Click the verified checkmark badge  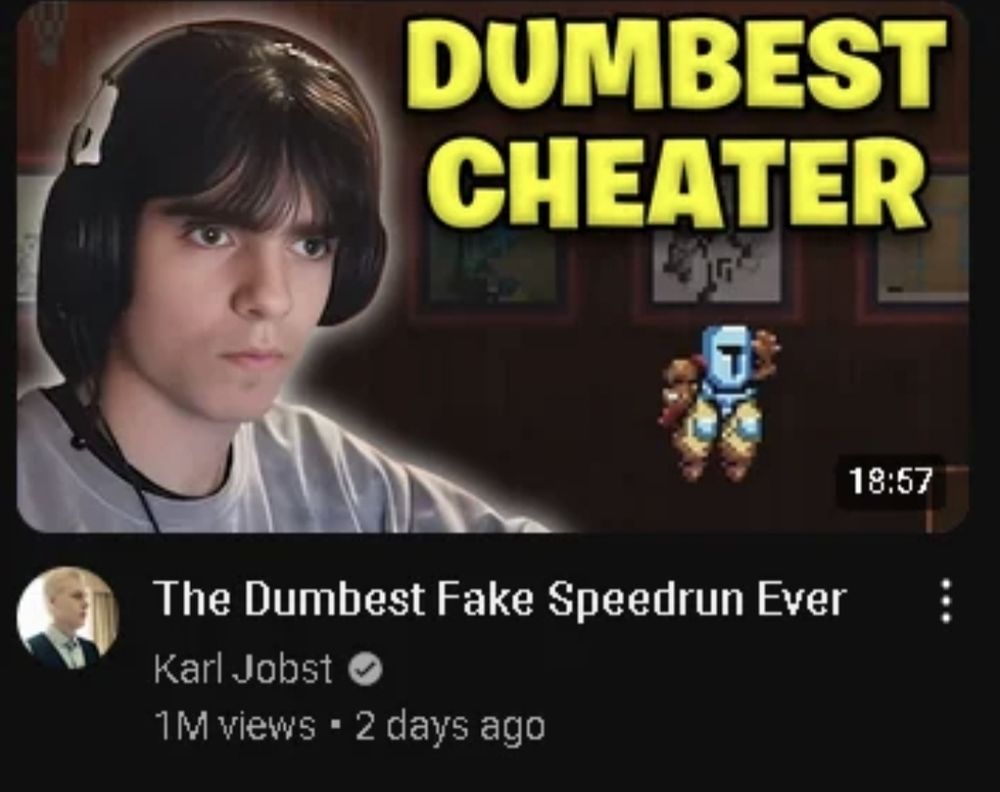click(365, 670)
